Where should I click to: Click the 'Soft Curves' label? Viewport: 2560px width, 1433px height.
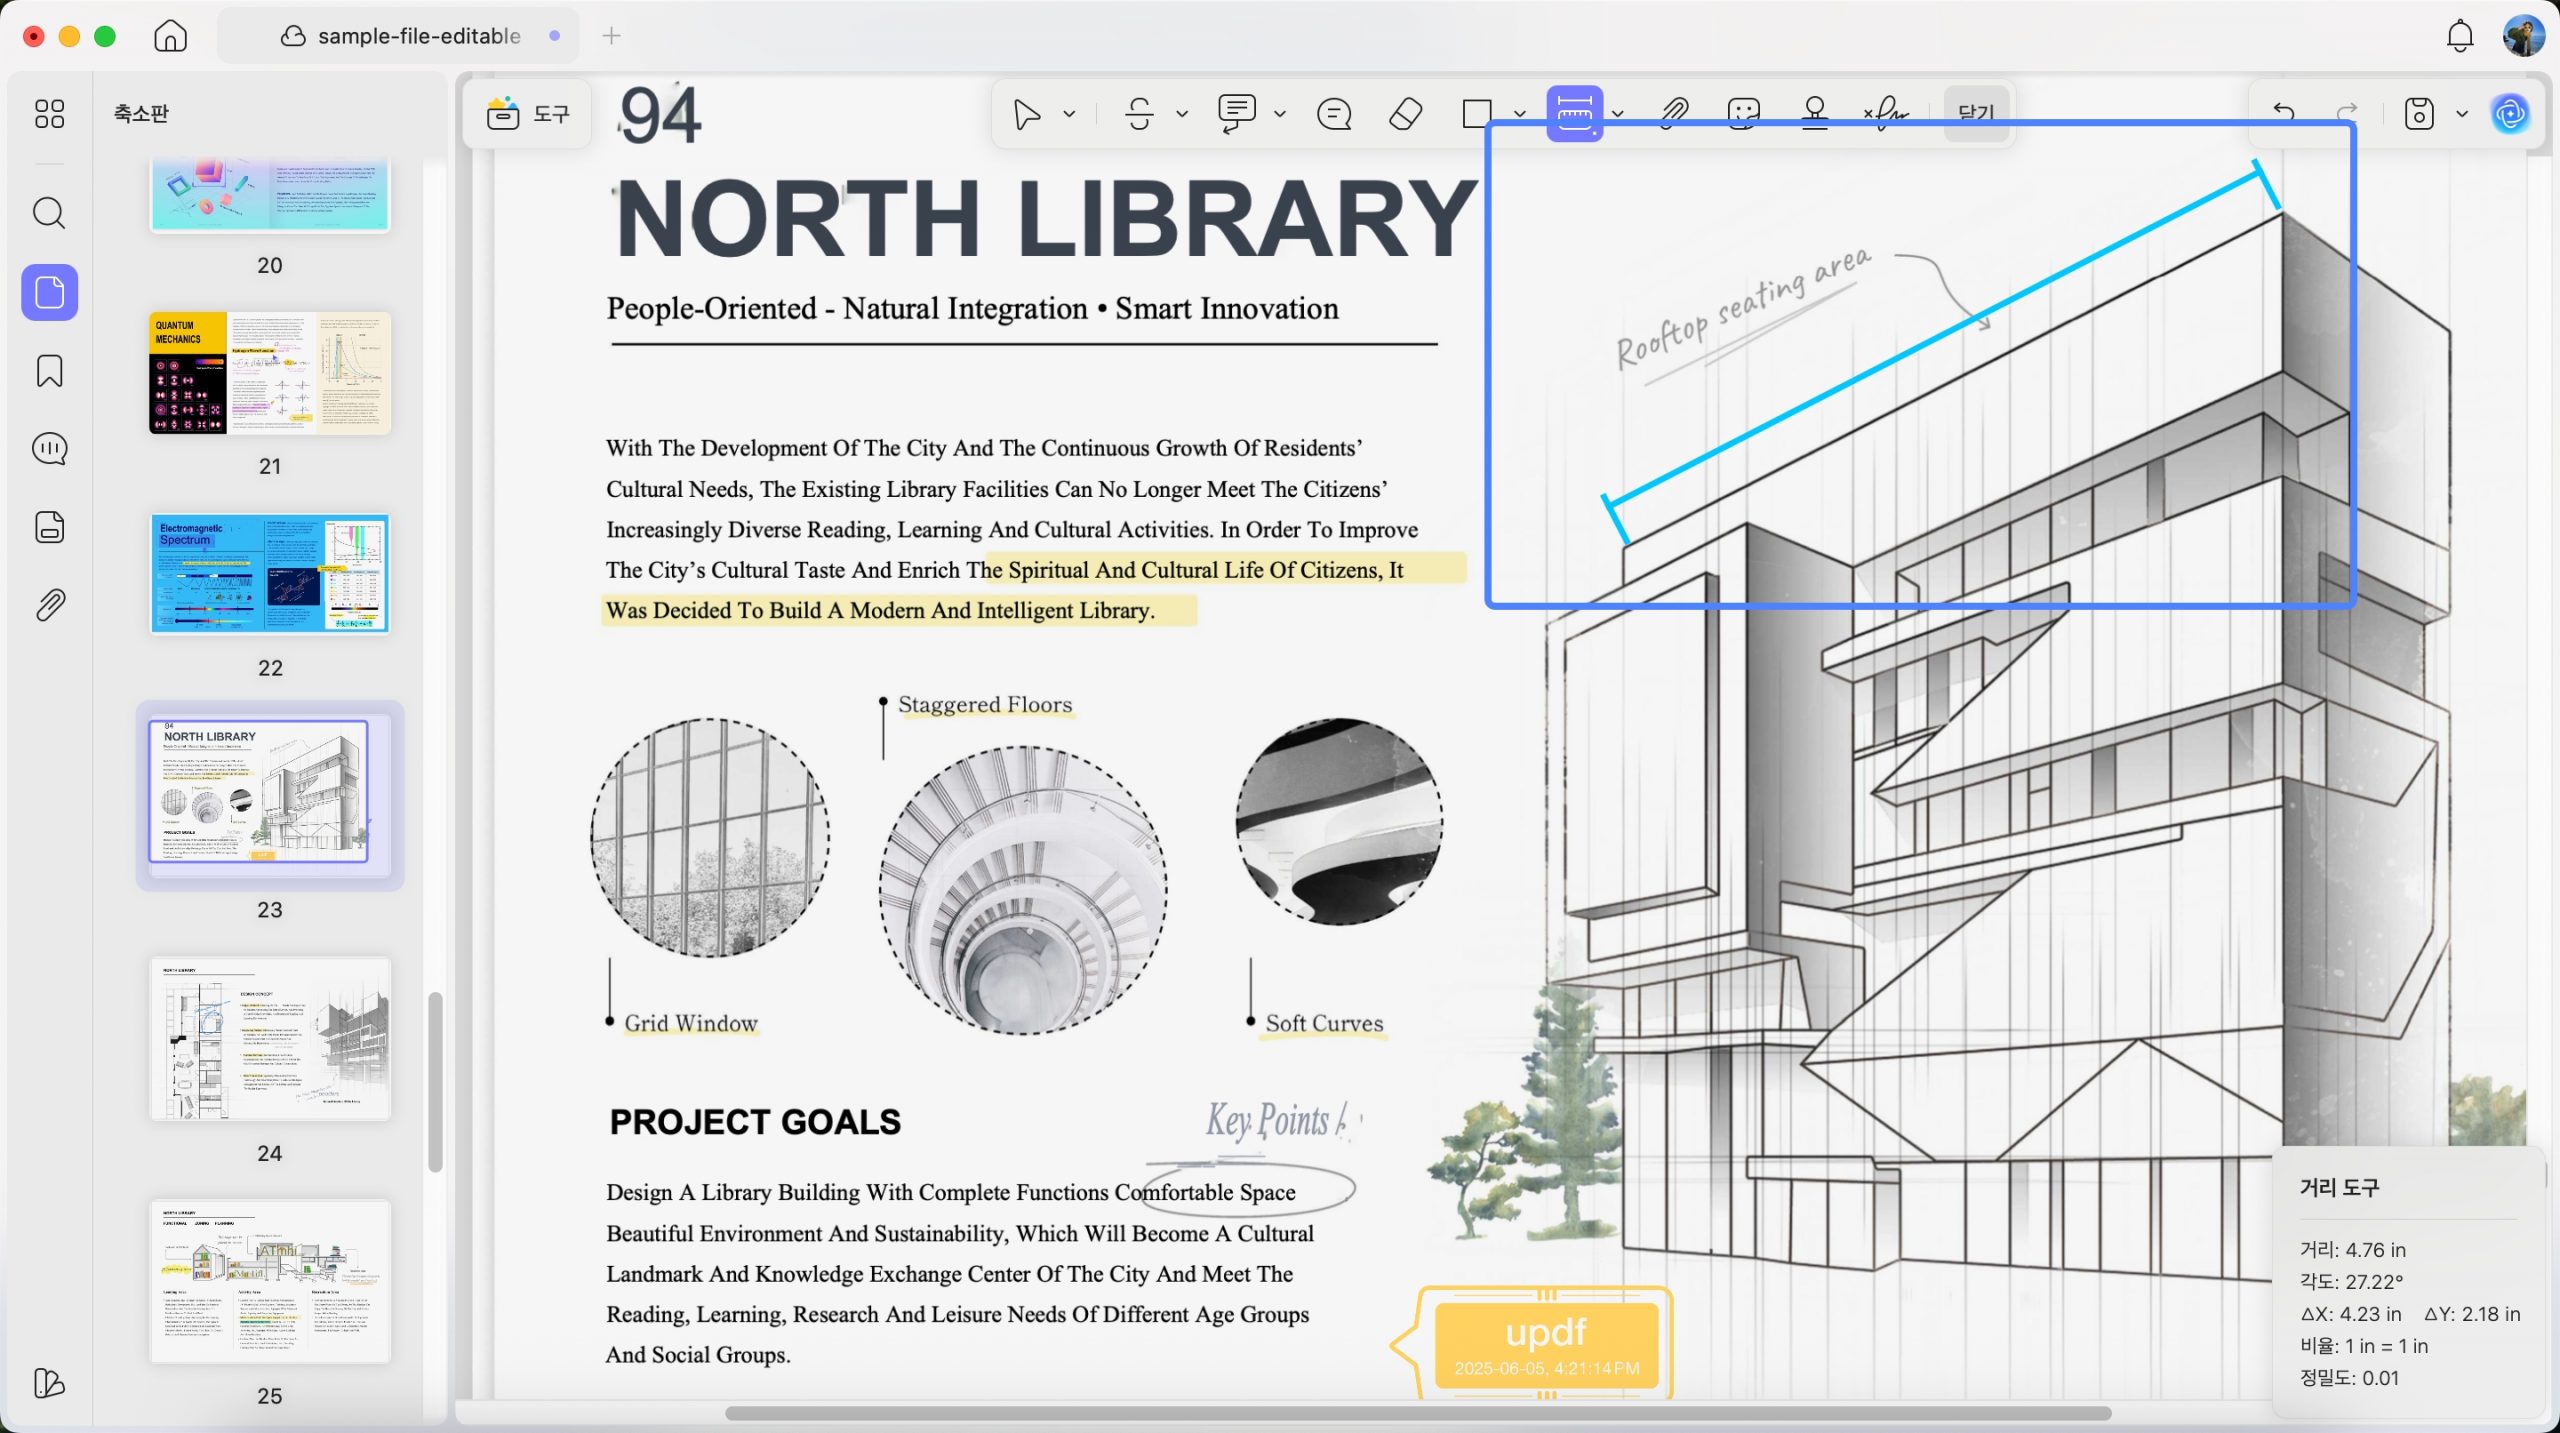click(x=1324, y=1023)
